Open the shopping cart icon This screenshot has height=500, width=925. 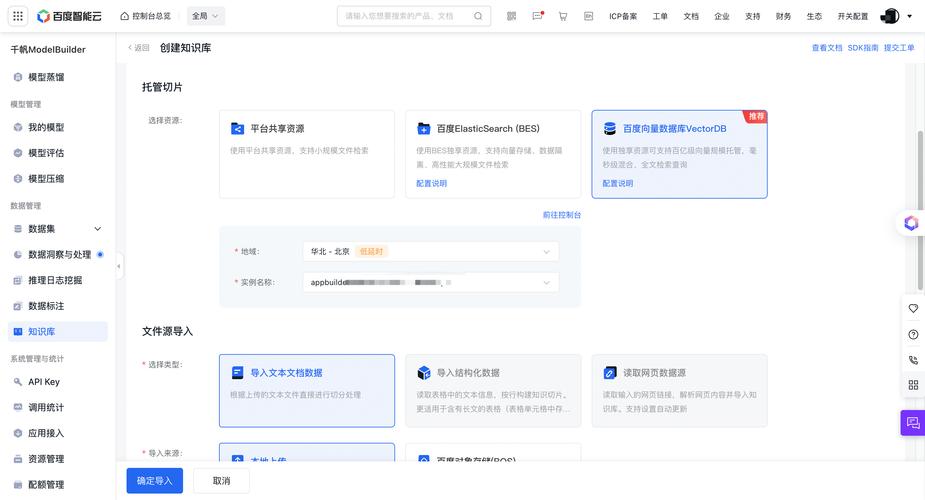563,16
